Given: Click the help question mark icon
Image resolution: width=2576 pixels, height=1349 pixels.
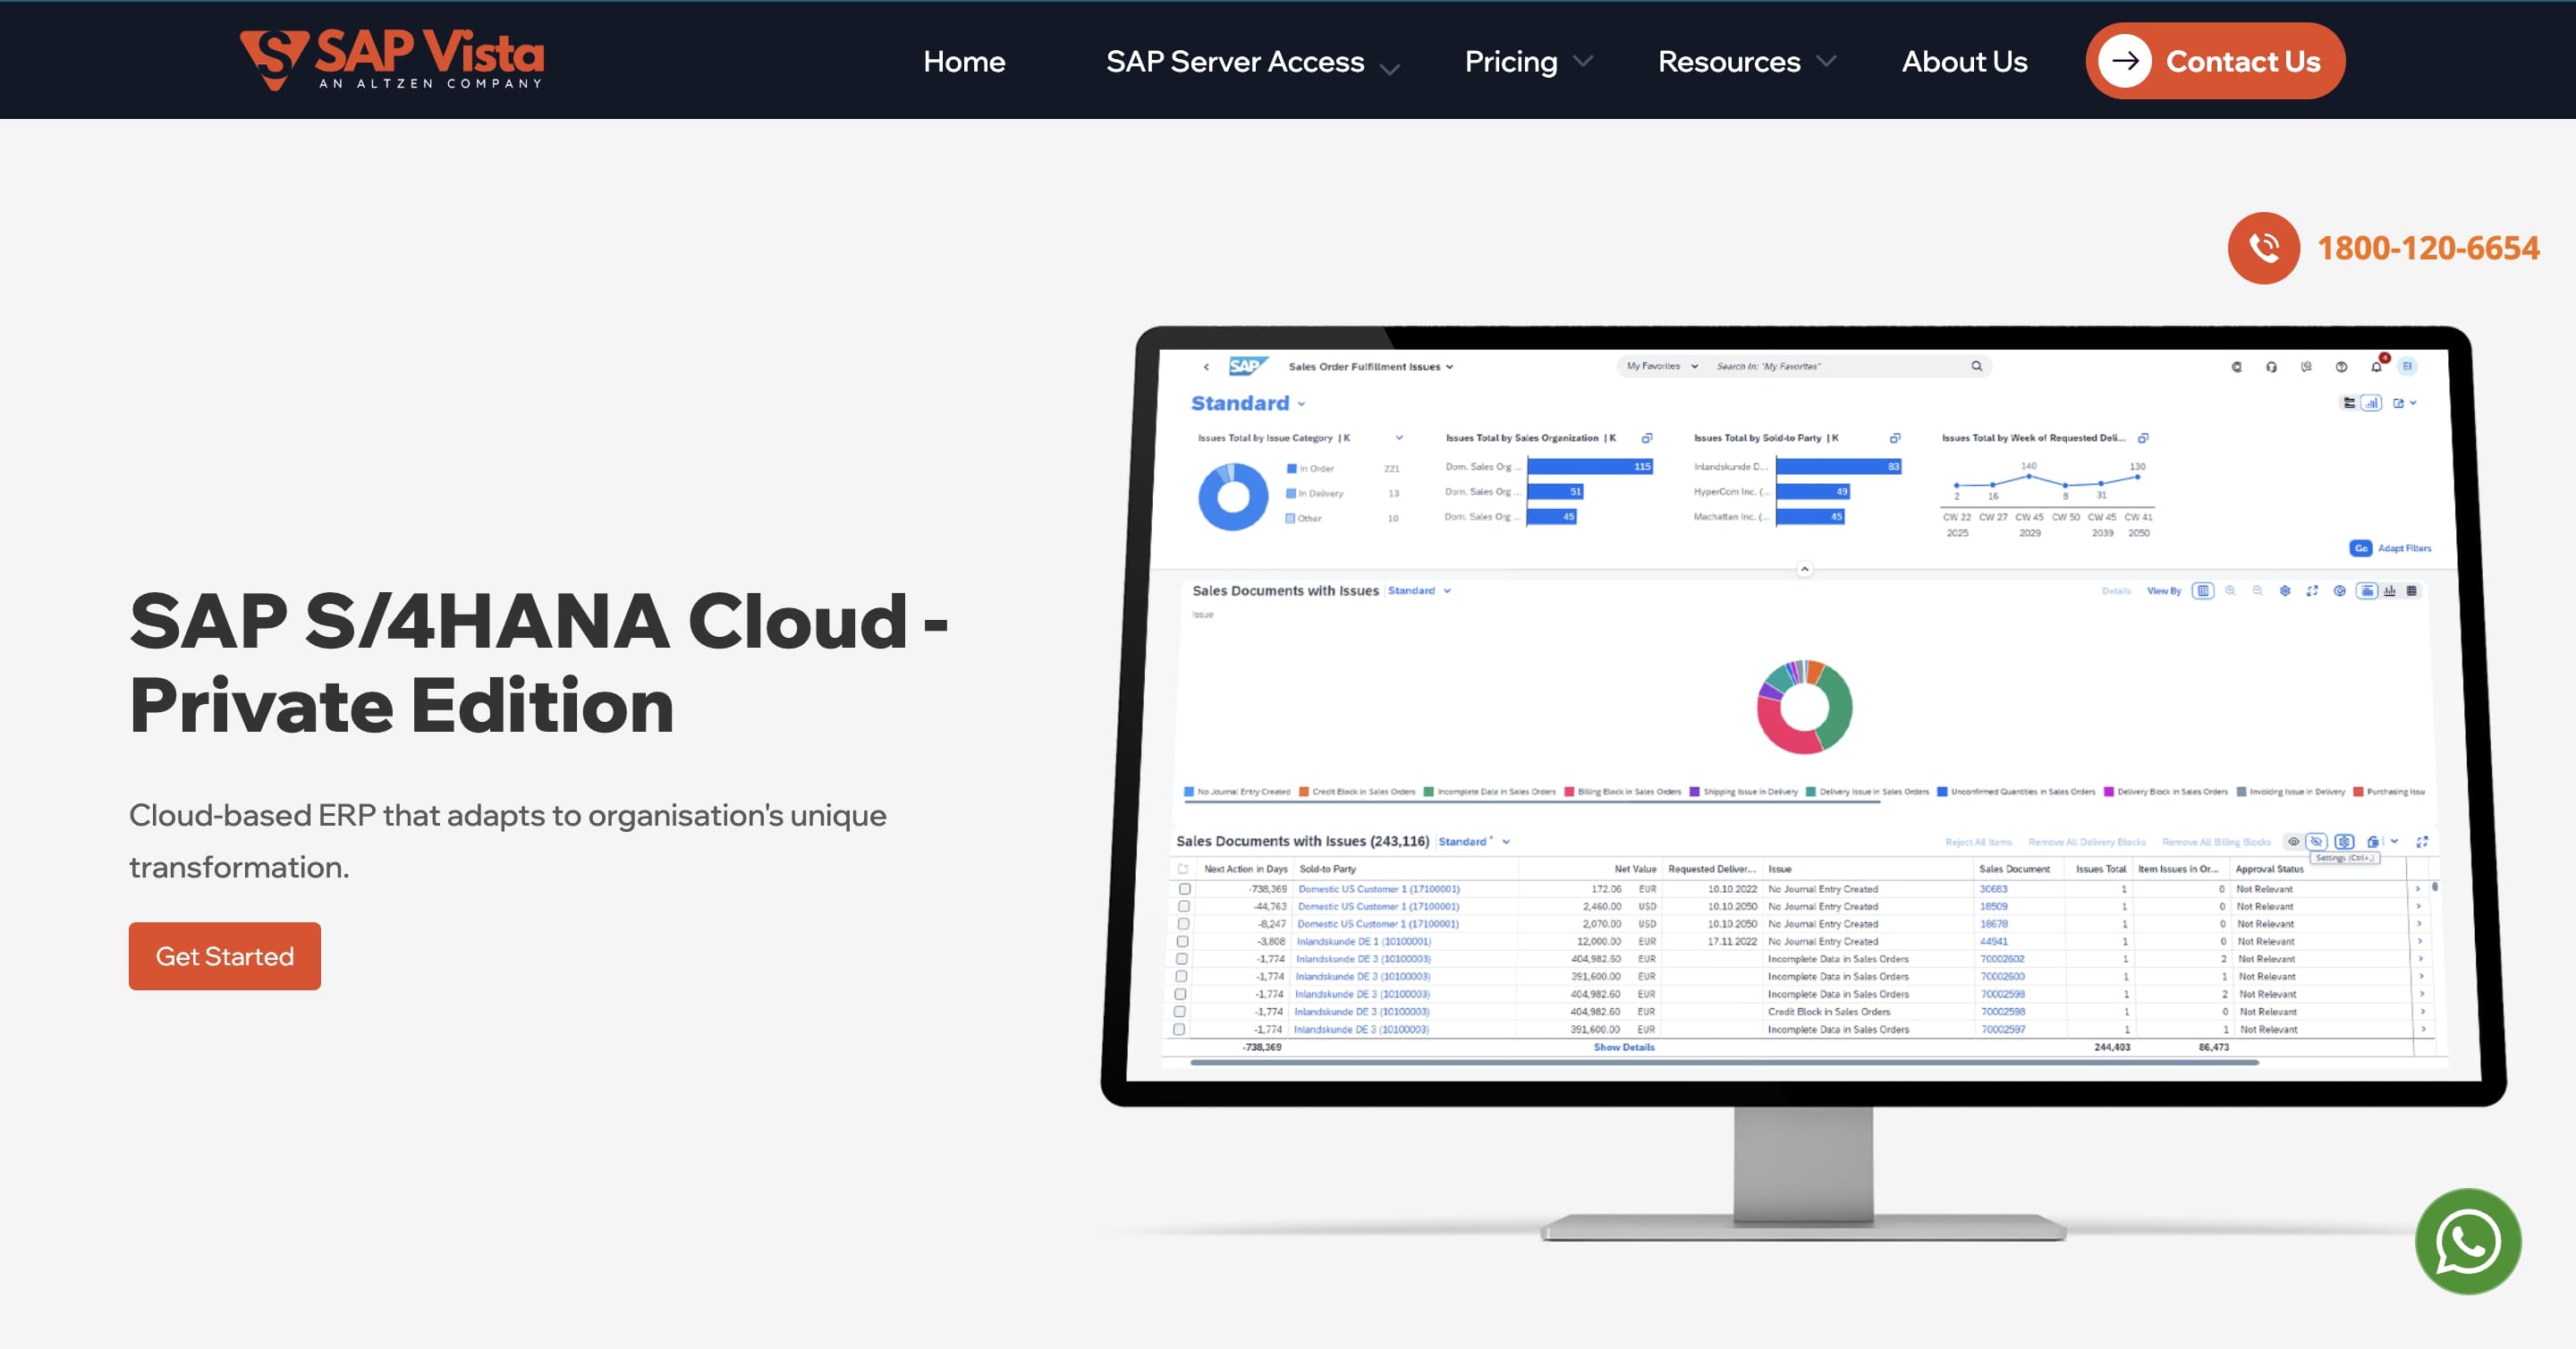Looking at the screenshot, I should pos(2342,367).
